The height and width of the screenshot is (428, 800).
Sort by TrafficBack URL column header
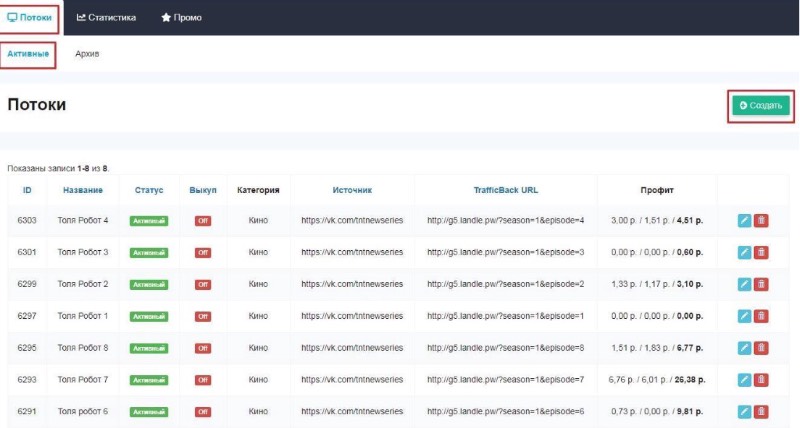[x=505, y=190]
